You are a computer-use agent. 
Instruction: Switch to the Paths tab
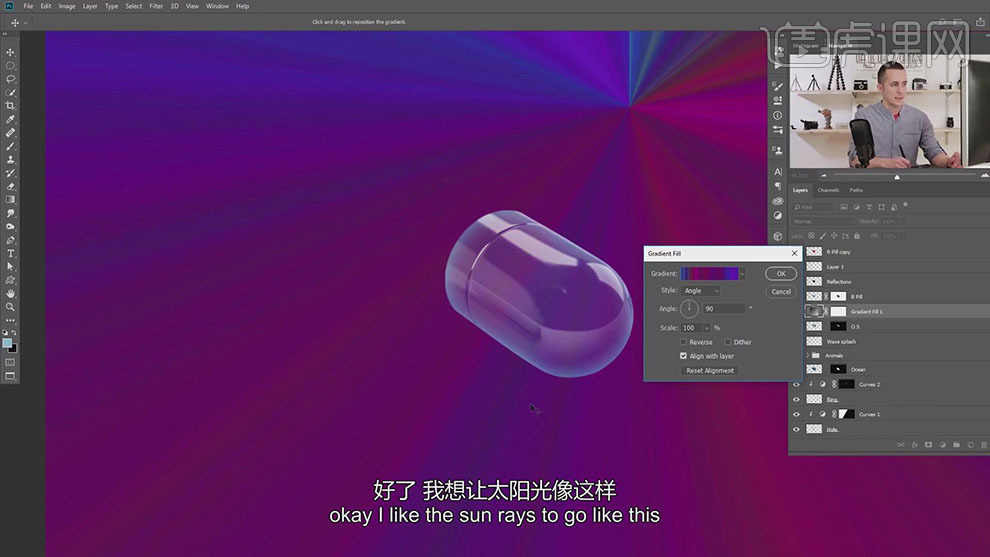point(856,190)
